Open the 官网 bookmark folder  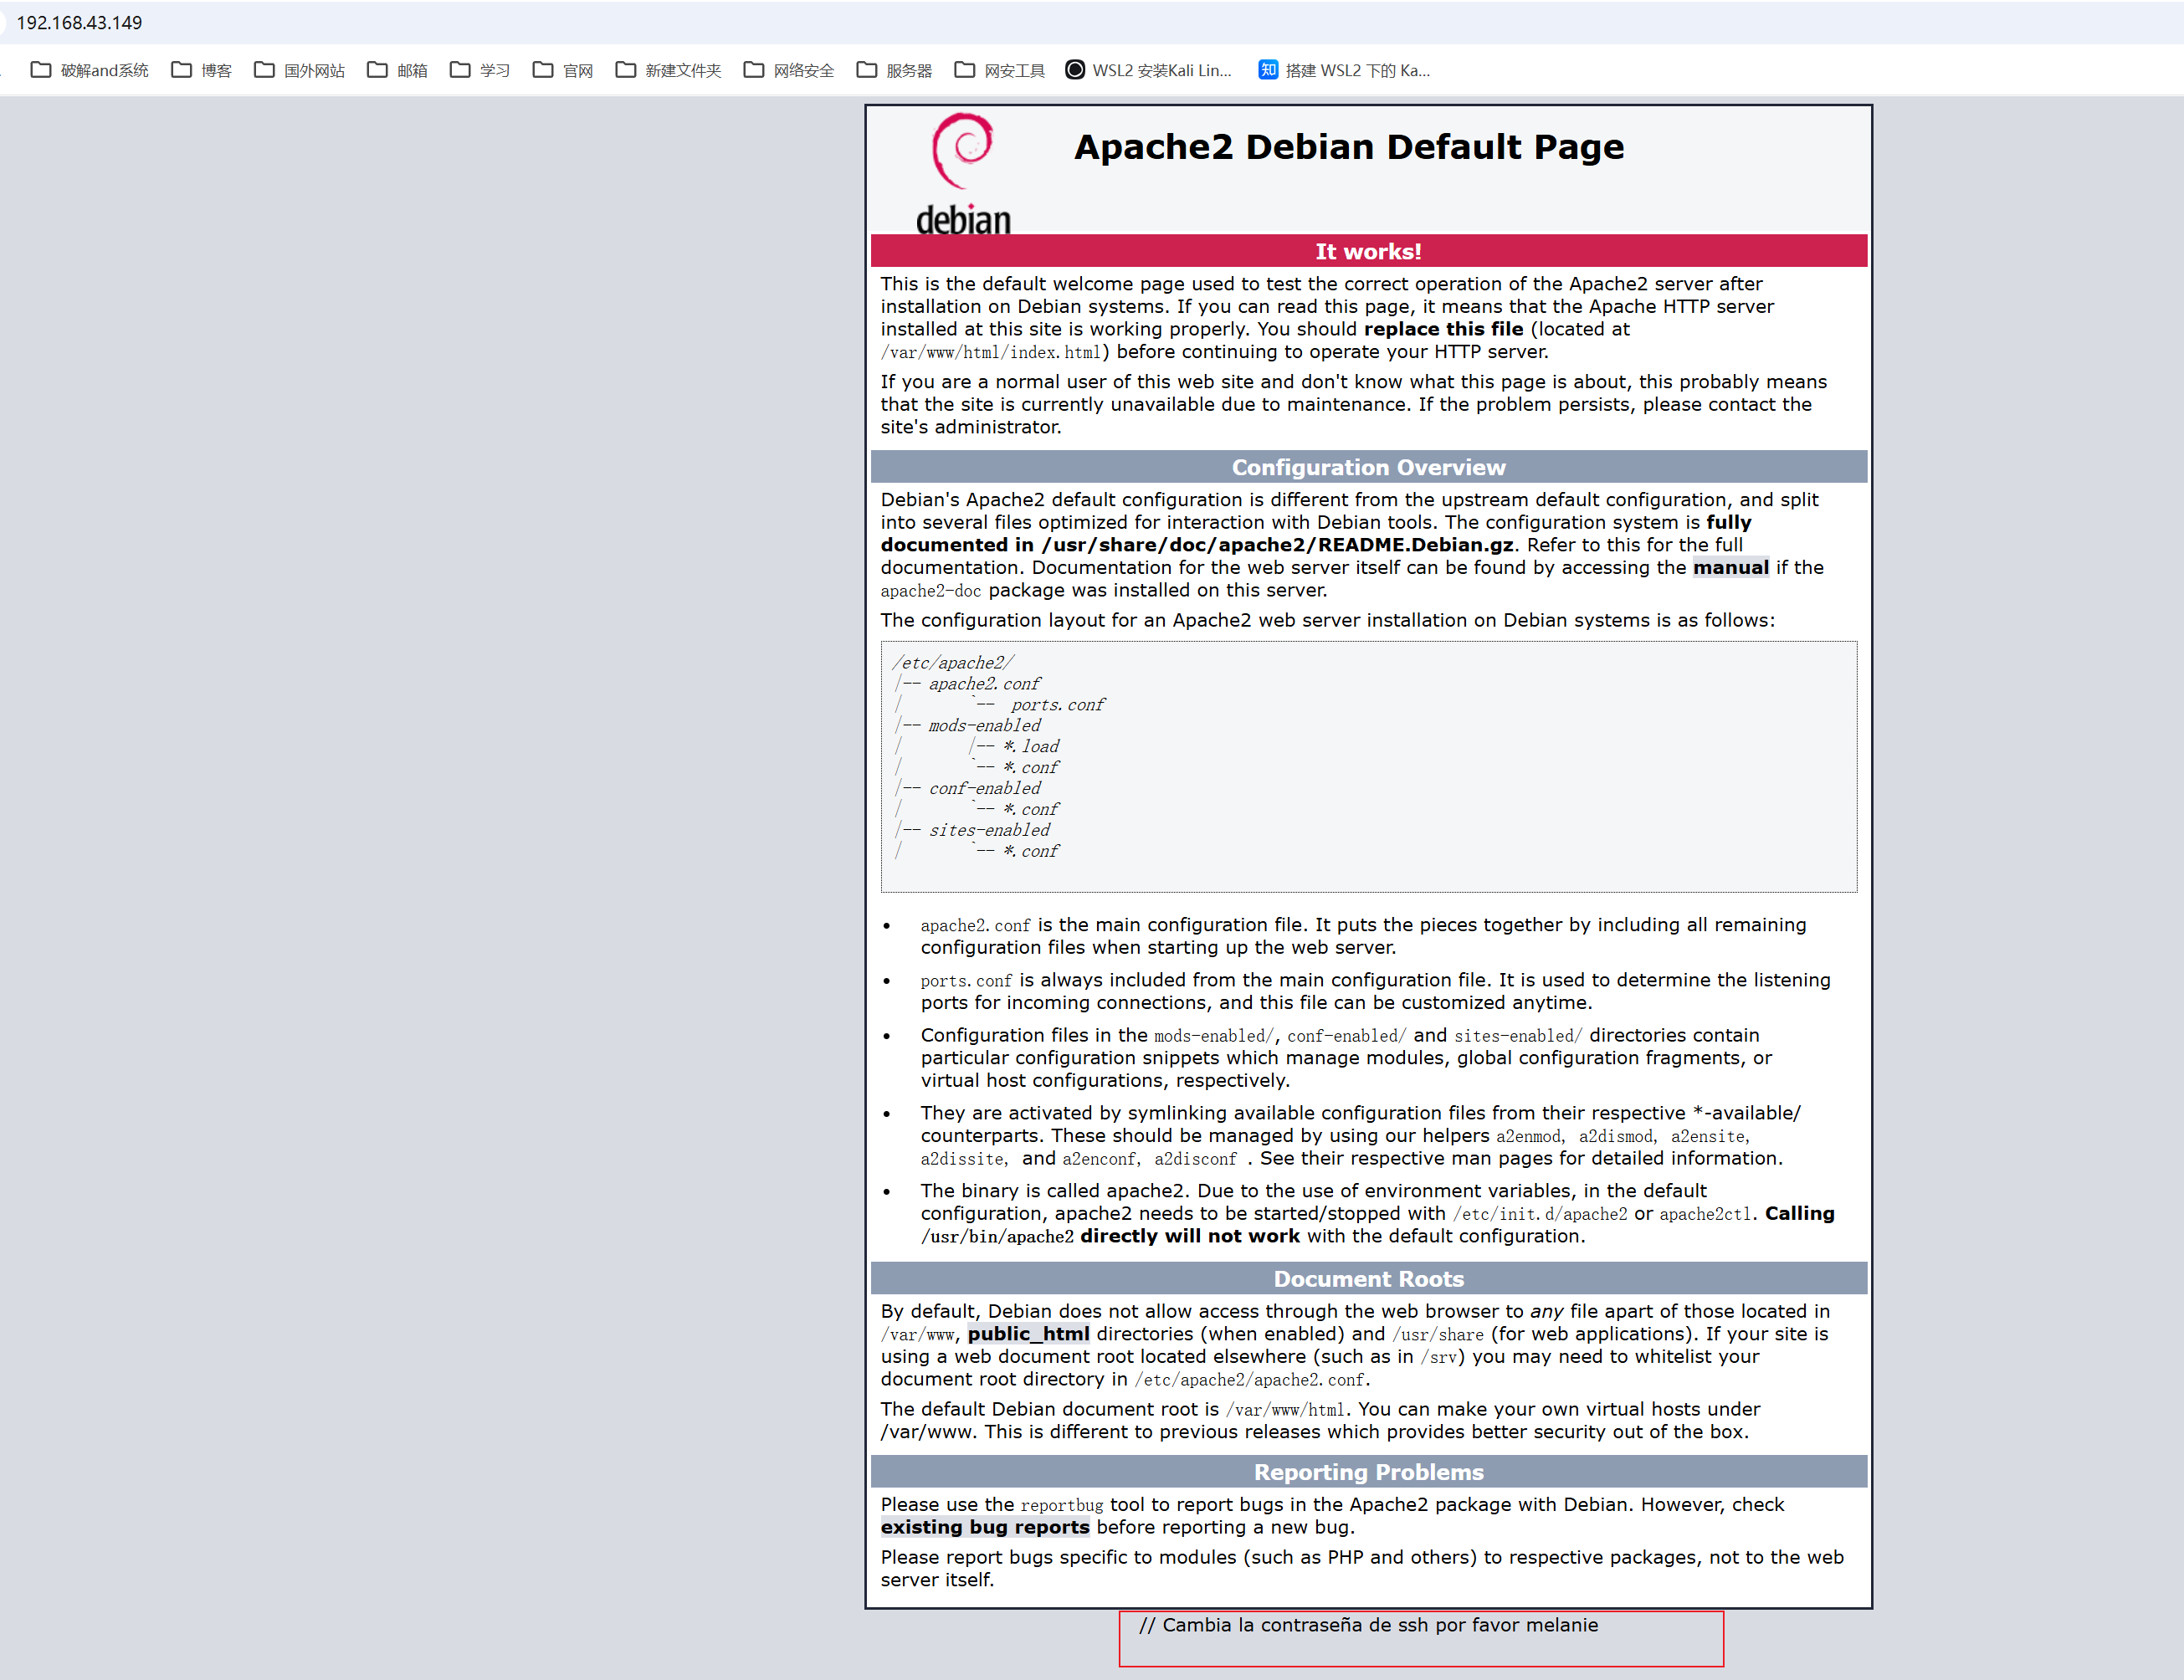coord(564,70)
